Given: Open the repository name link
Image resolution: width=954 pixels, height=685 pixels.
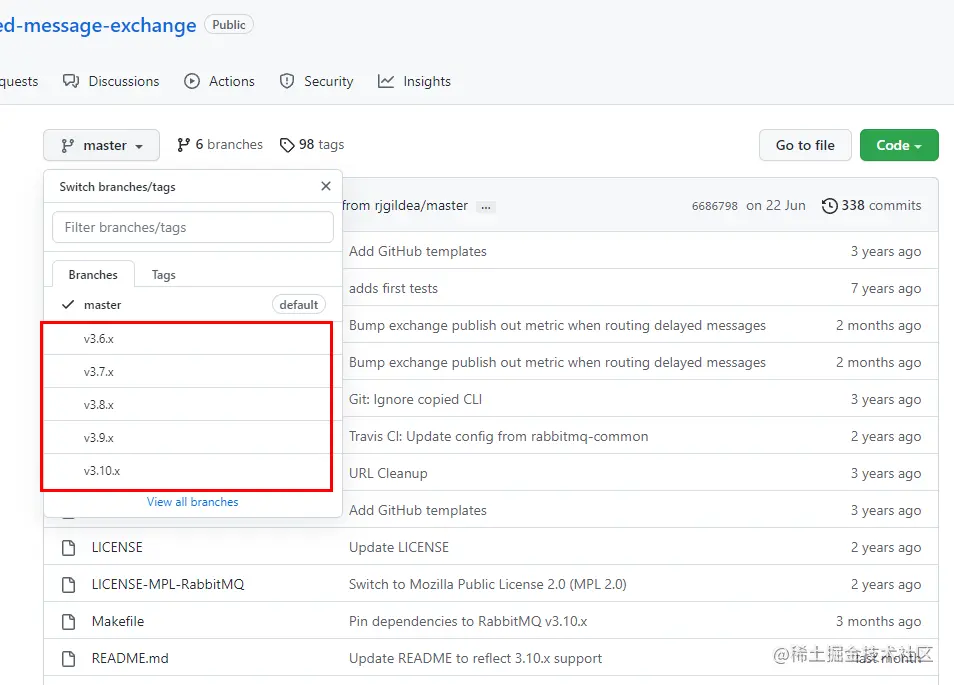Looking at the screenshot, I should pyautogui.click(x=98, y=26).
